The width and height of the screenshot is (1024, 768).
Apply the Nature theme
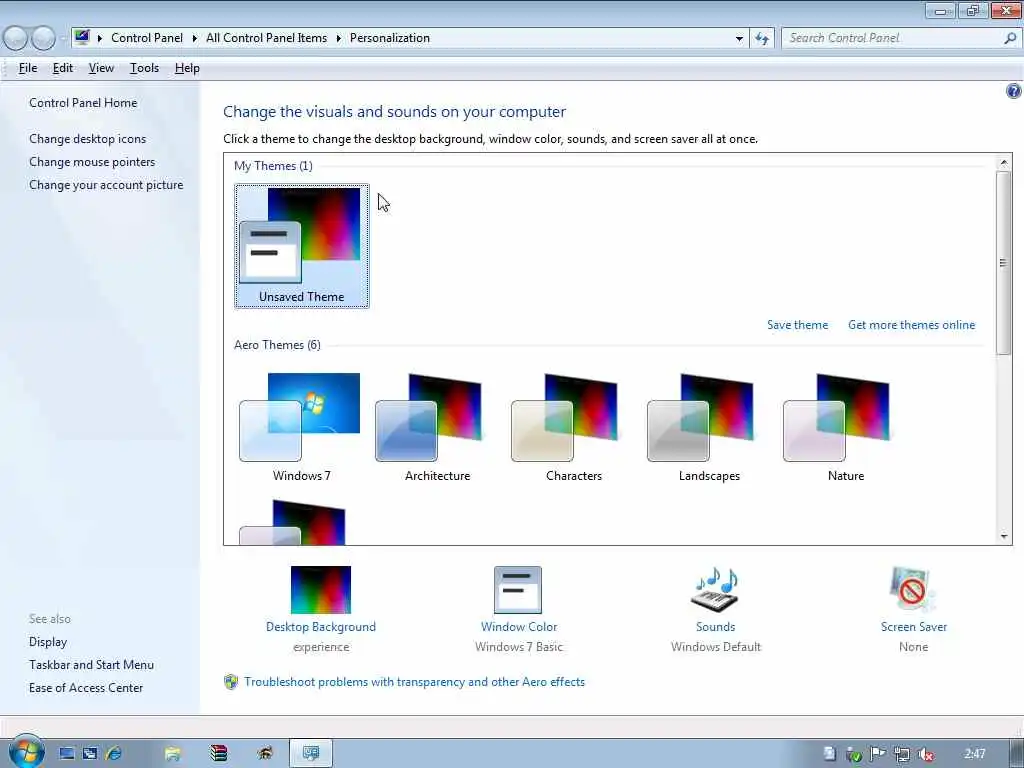click(846, 427)
